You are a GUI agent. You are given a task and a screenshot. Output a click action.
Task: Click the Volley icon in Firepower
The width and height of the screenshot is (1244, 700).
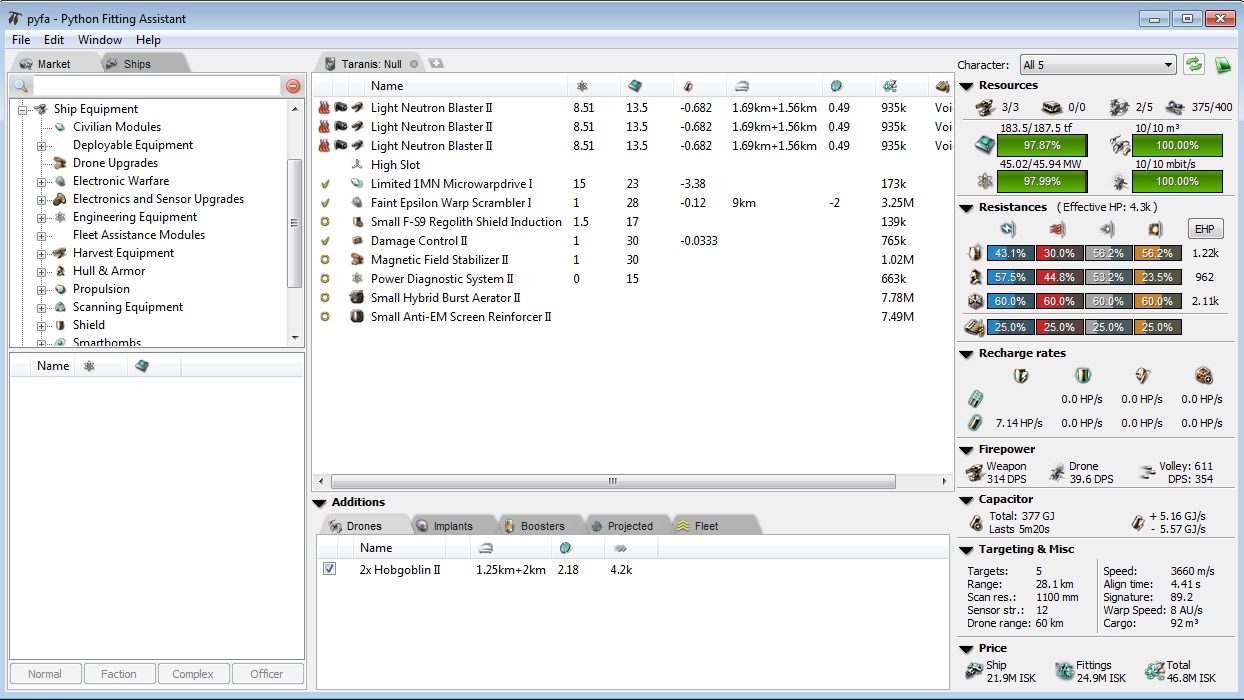coord(1146,472)
